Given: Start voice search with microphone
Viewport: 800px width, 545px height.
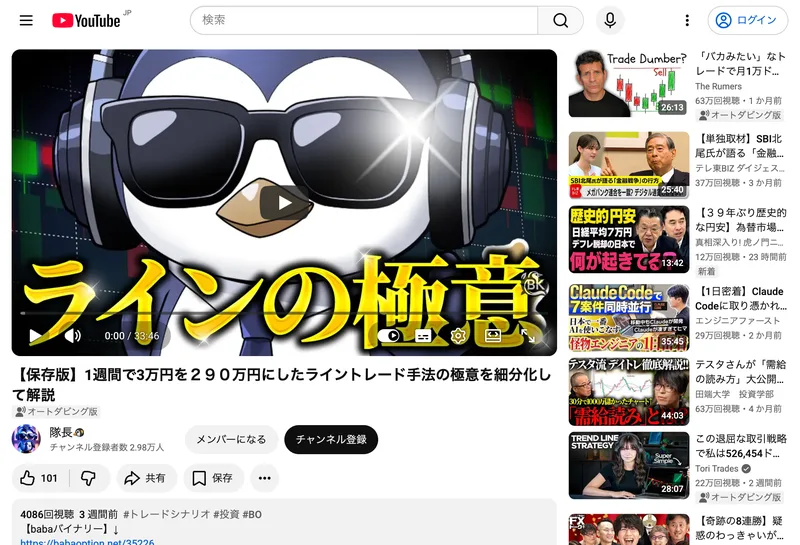Looking at the screenshot, I should coord(610,20).
